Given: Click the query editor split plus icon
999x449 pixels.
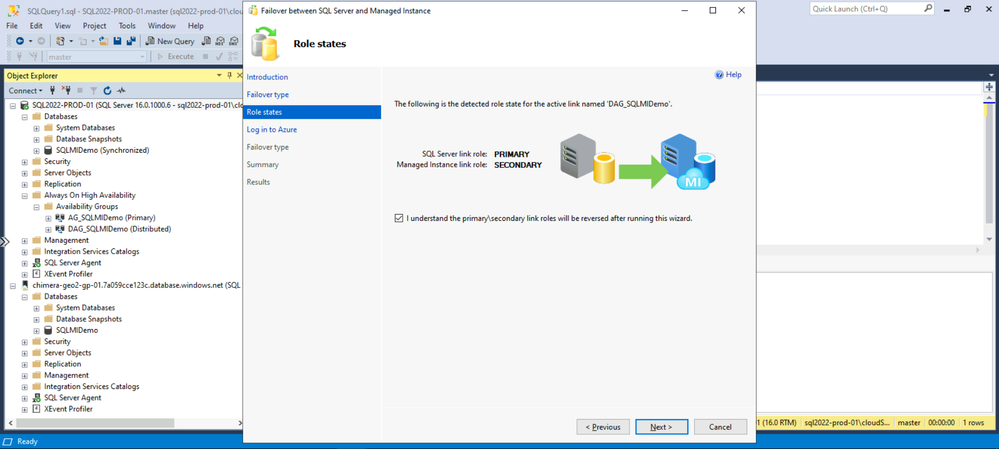Looking at the screenshot, I should tap(989, 87).
